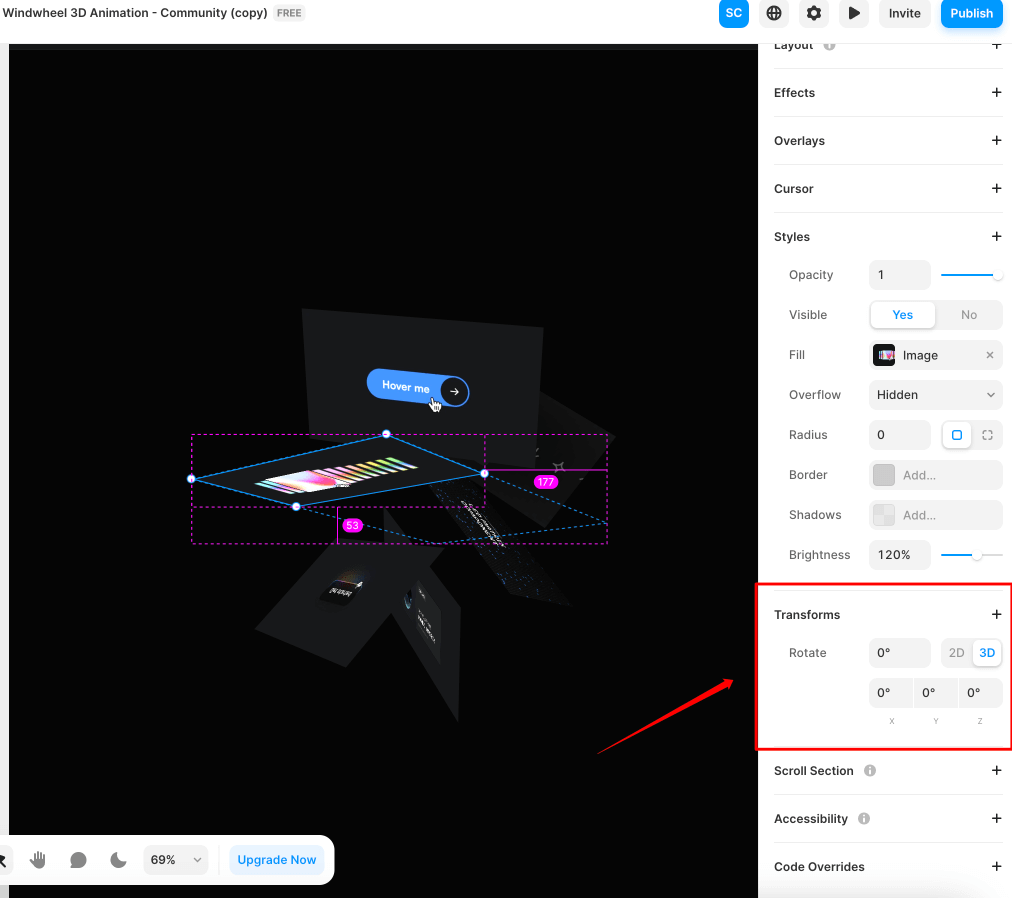Select the comment bubble tool
Screen dimensions: 1012x898
tap(78, 860)
